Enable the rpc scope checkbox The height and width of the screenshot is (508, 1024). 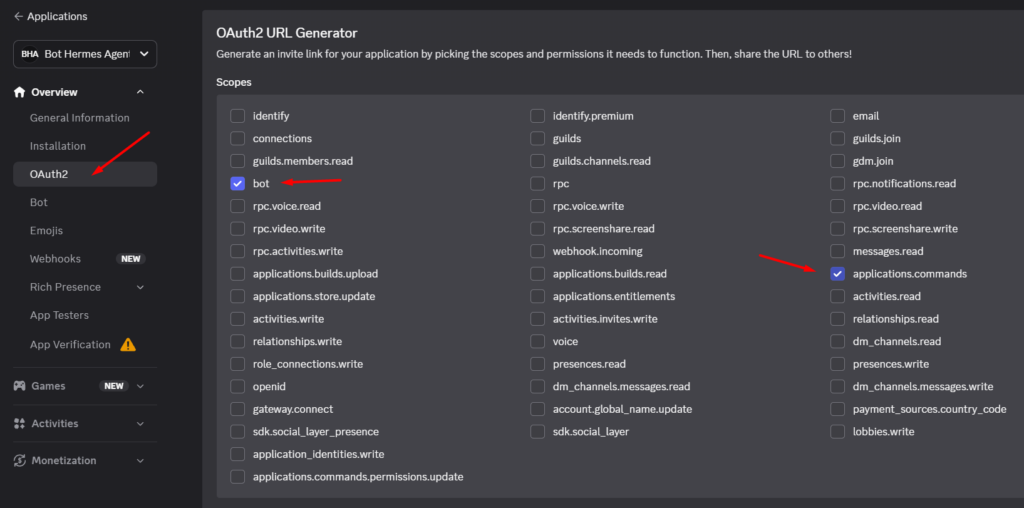click(537, 184)
